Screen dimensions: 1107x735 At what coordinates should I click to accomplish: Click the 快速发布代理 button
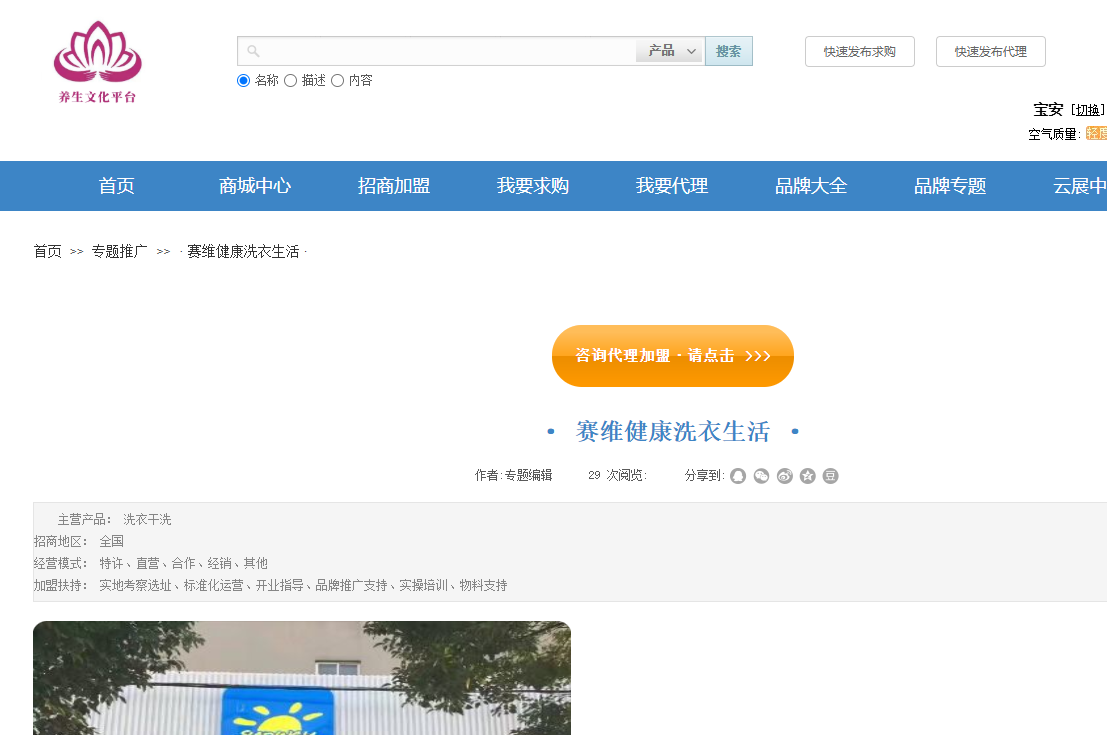coord(991,52)
